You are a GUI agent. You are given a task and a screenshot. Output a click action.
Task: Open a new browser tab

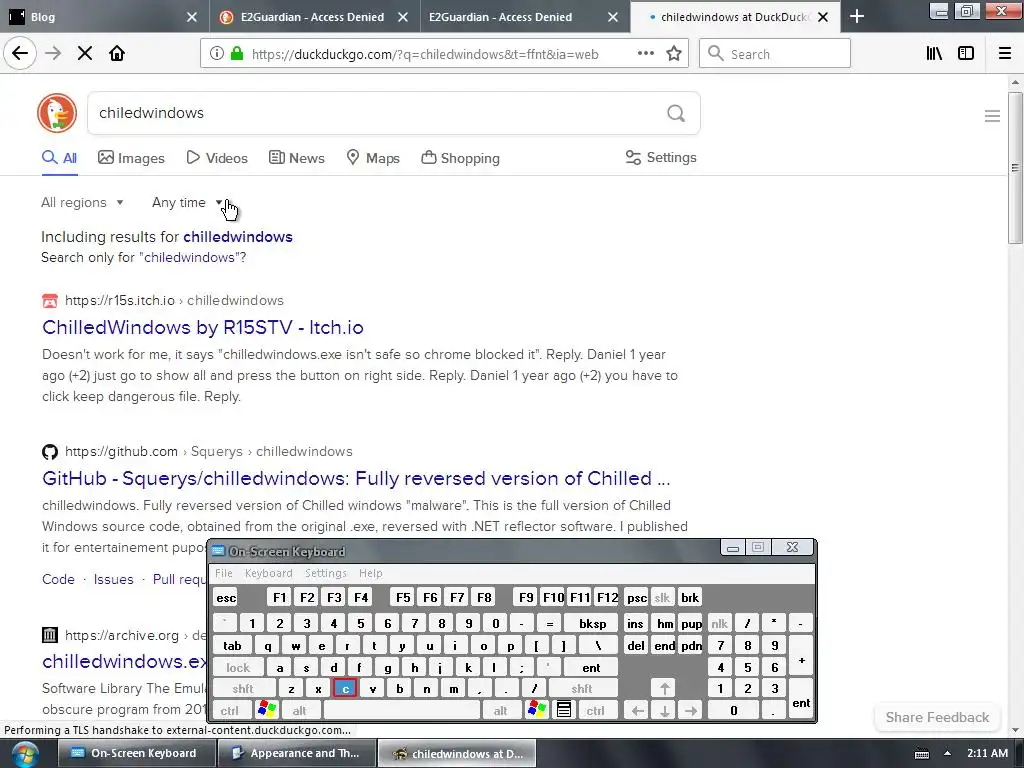[x=857, y=17]
